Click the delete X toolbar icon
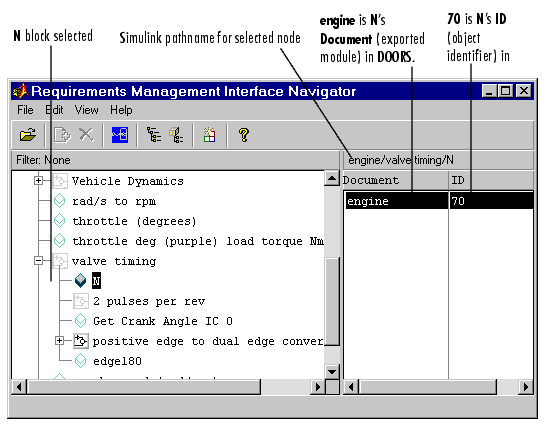 click(86, 135)
